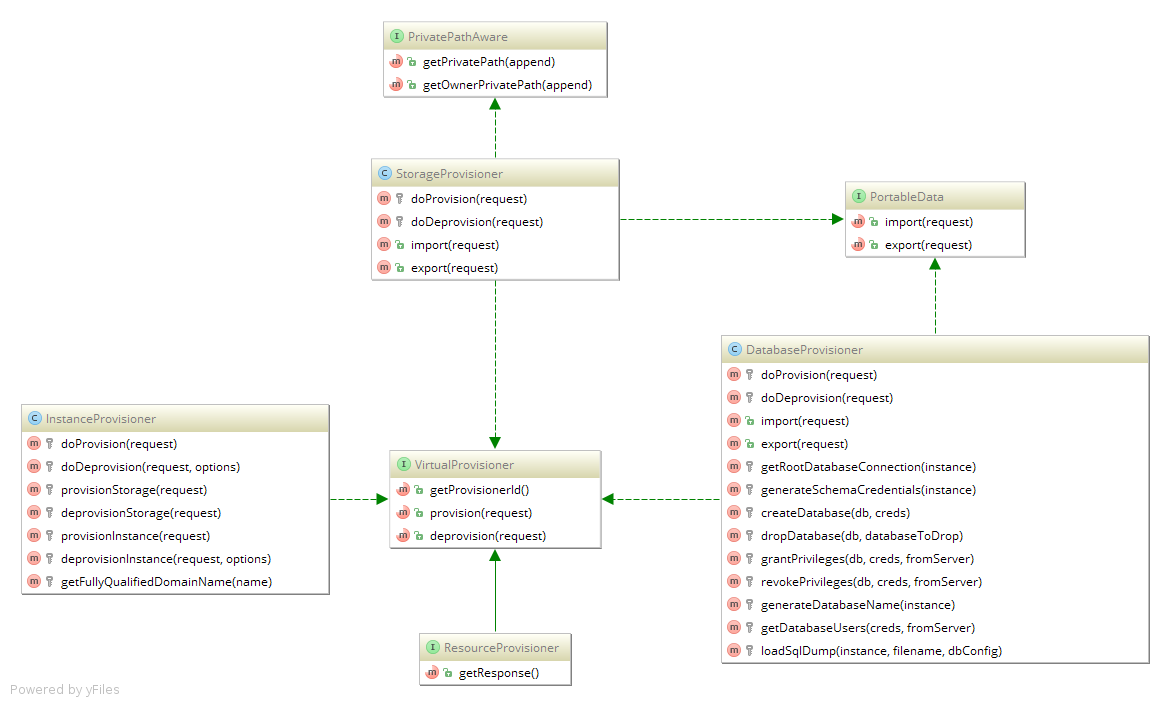Select getPrivatePath(append) method text
The image size is (1170, 706).
coord(489,62)
